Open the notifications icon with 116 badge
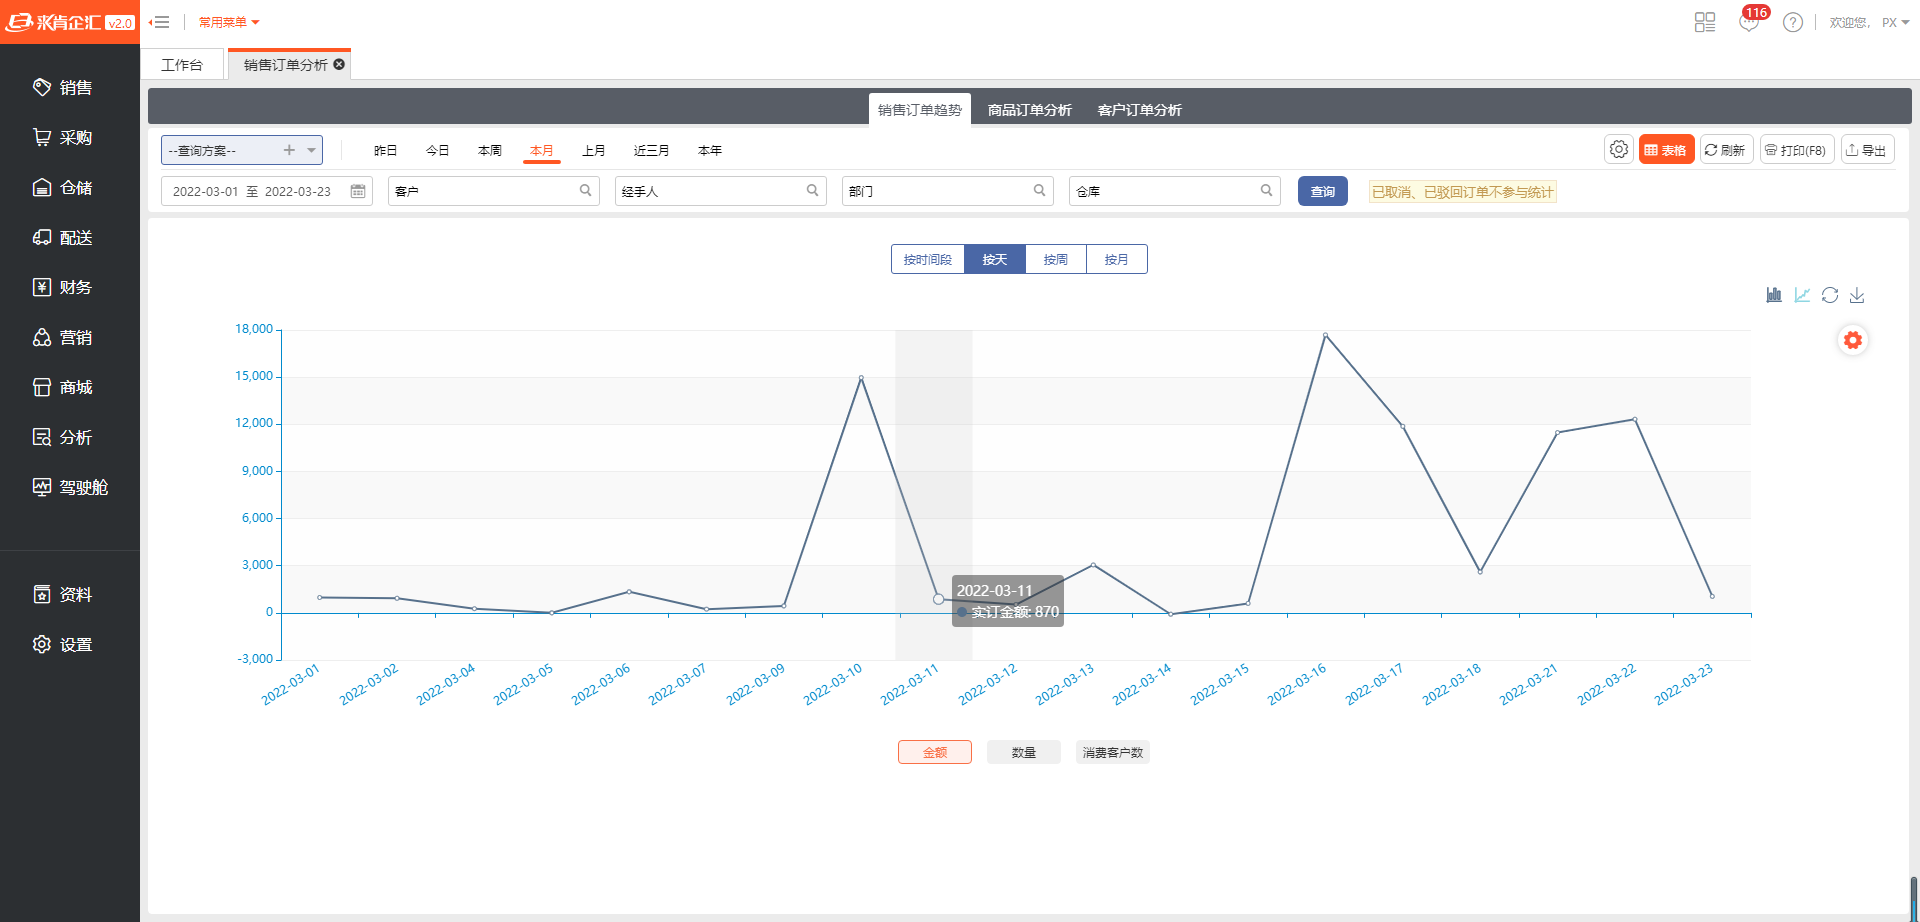Viewport: 1920px width, 922px height. coord(1749,22)
